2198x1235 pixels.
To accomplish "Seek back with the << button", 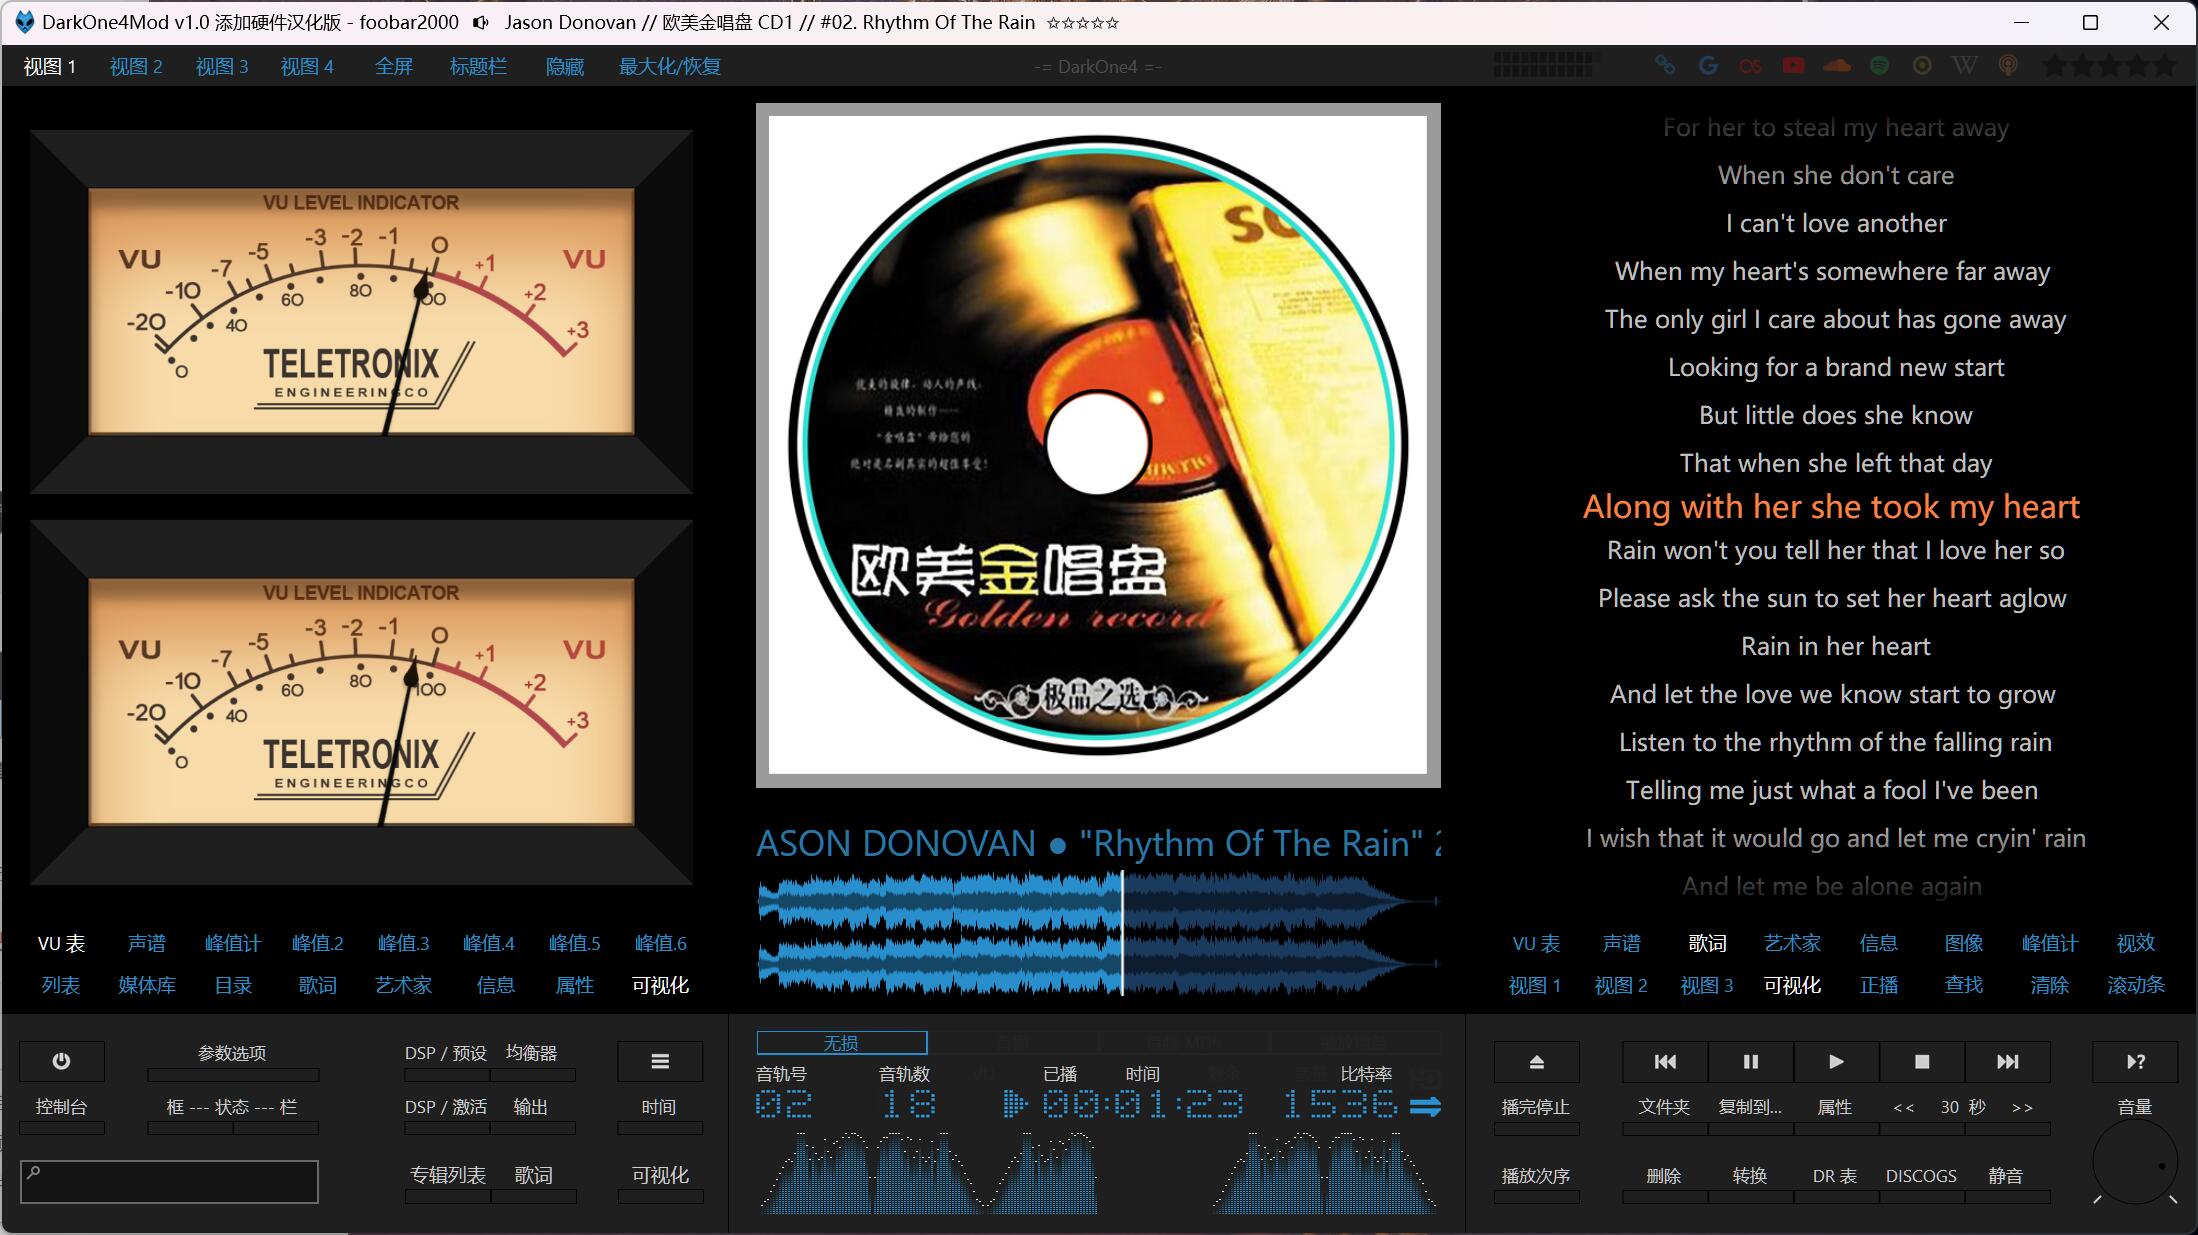I will (1904, 1107).
